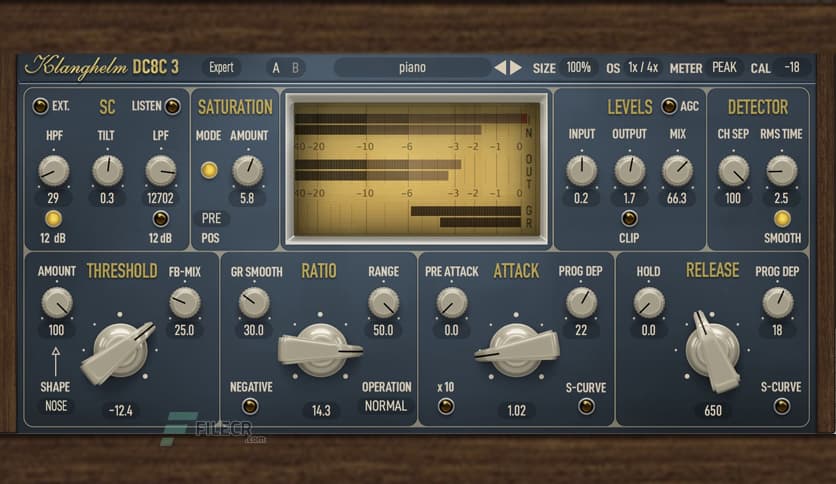Click the LPF value 12702
Screen dimensions: 836x484
click(160, 198)
